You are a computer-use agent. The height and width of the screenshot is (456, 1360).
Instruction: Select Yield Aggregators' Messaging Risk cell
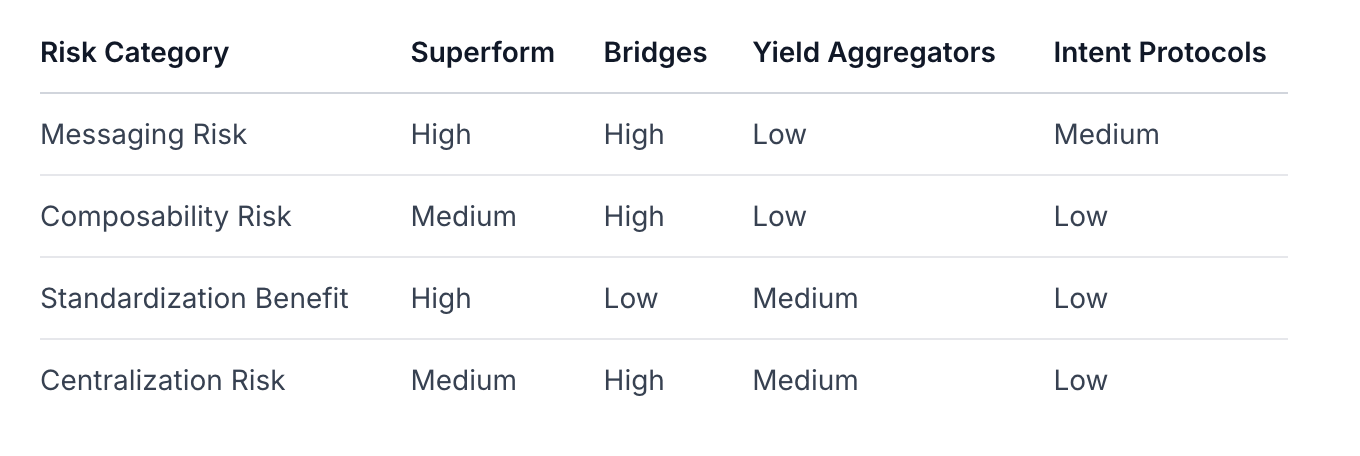click(x=779, y=135)
